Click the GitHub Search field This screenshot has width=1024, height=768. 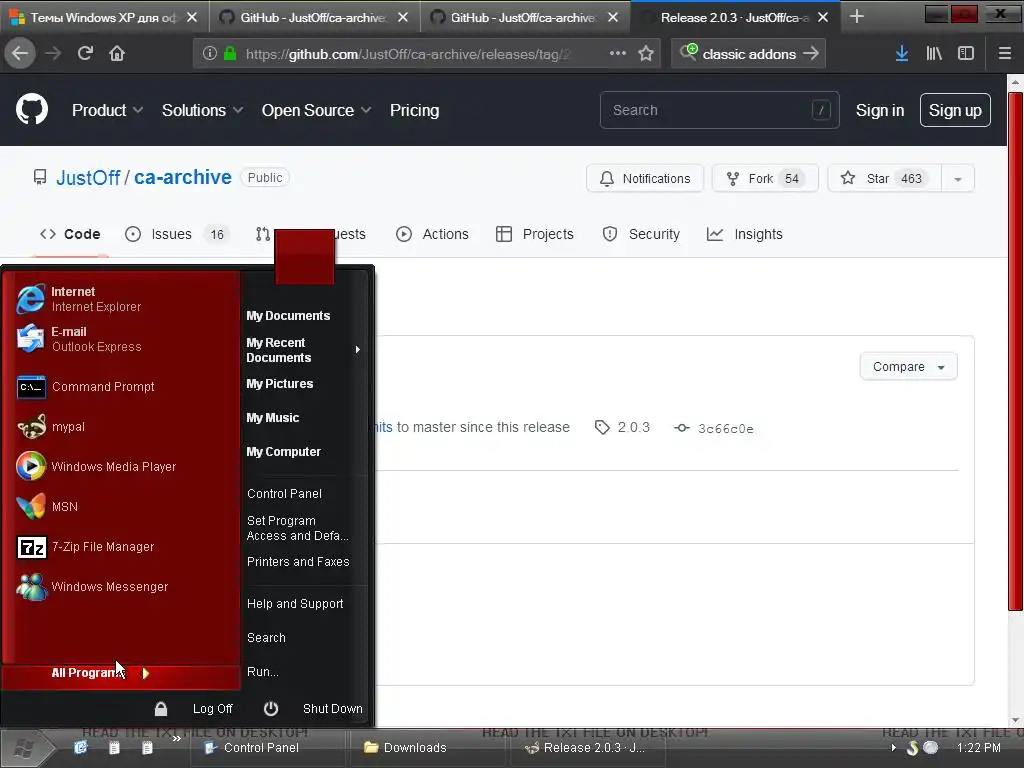coord(719,110)
